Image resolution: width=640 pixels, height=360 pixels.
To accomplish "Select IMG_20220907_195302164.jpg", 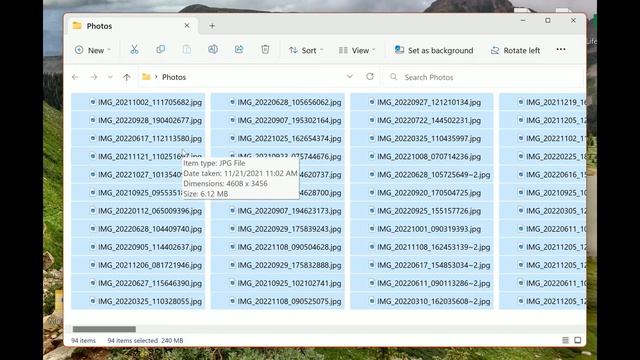I will pyautogui.click(x=278, y=120).
